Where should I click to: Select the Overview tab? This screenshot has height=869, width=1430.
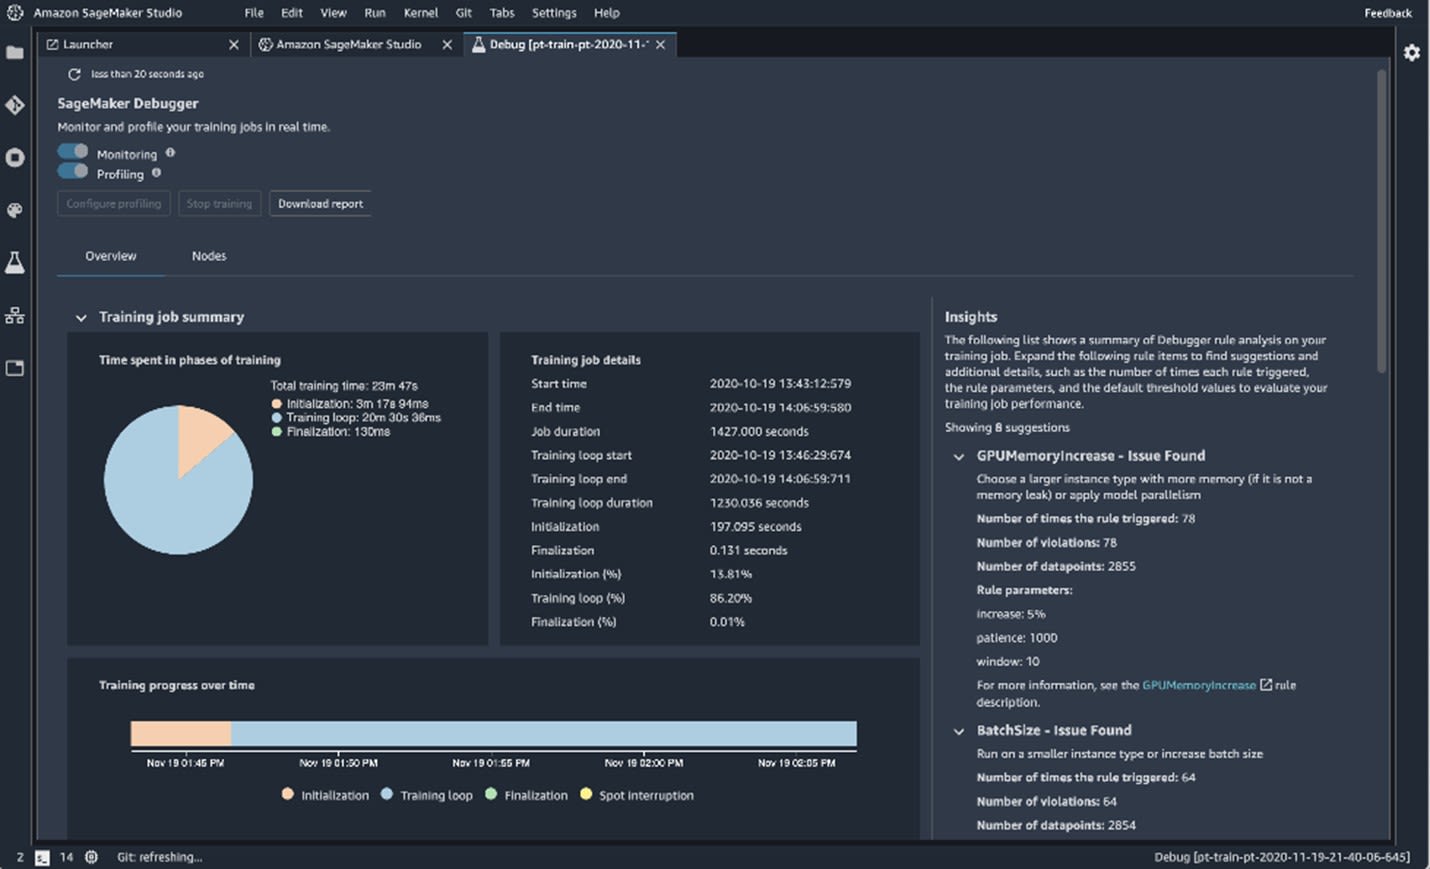click(111, 256)
